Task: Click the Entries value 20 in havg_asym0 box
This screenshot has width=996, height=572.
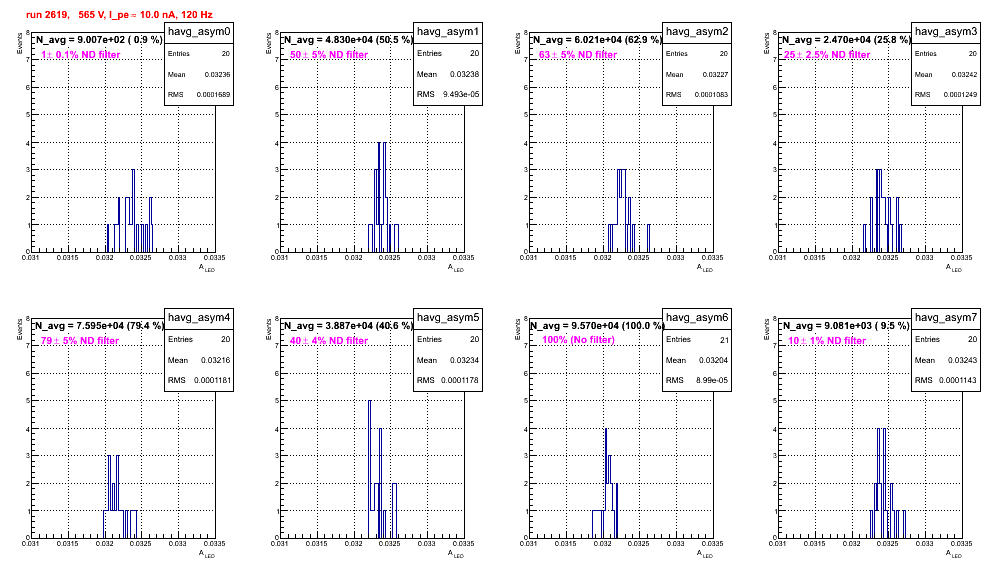Action: point(226,54)
